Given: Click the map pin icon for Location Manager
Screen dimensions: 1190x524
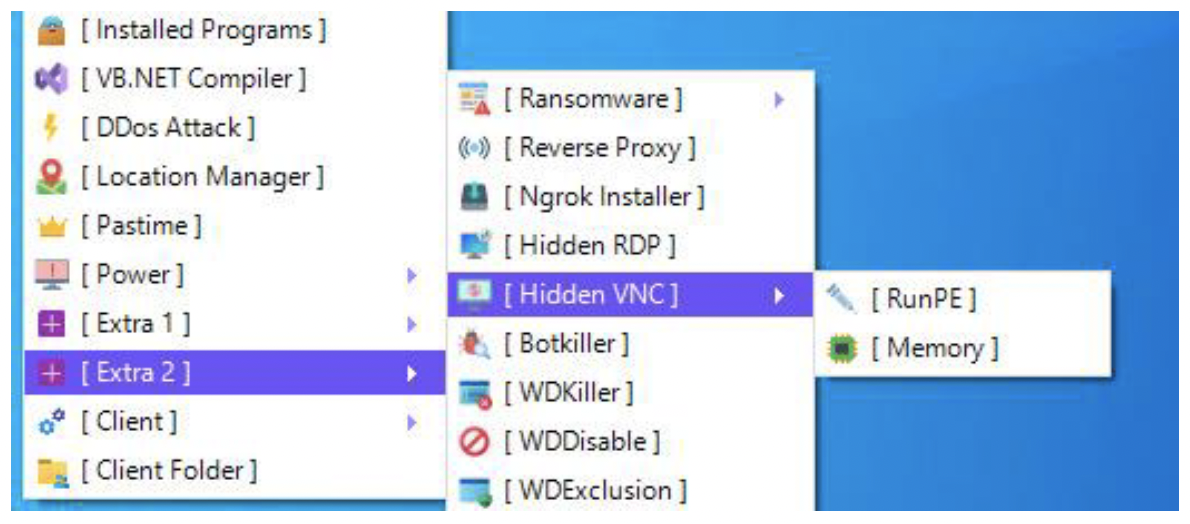Looking at the screenshot, I should point(52,178).
